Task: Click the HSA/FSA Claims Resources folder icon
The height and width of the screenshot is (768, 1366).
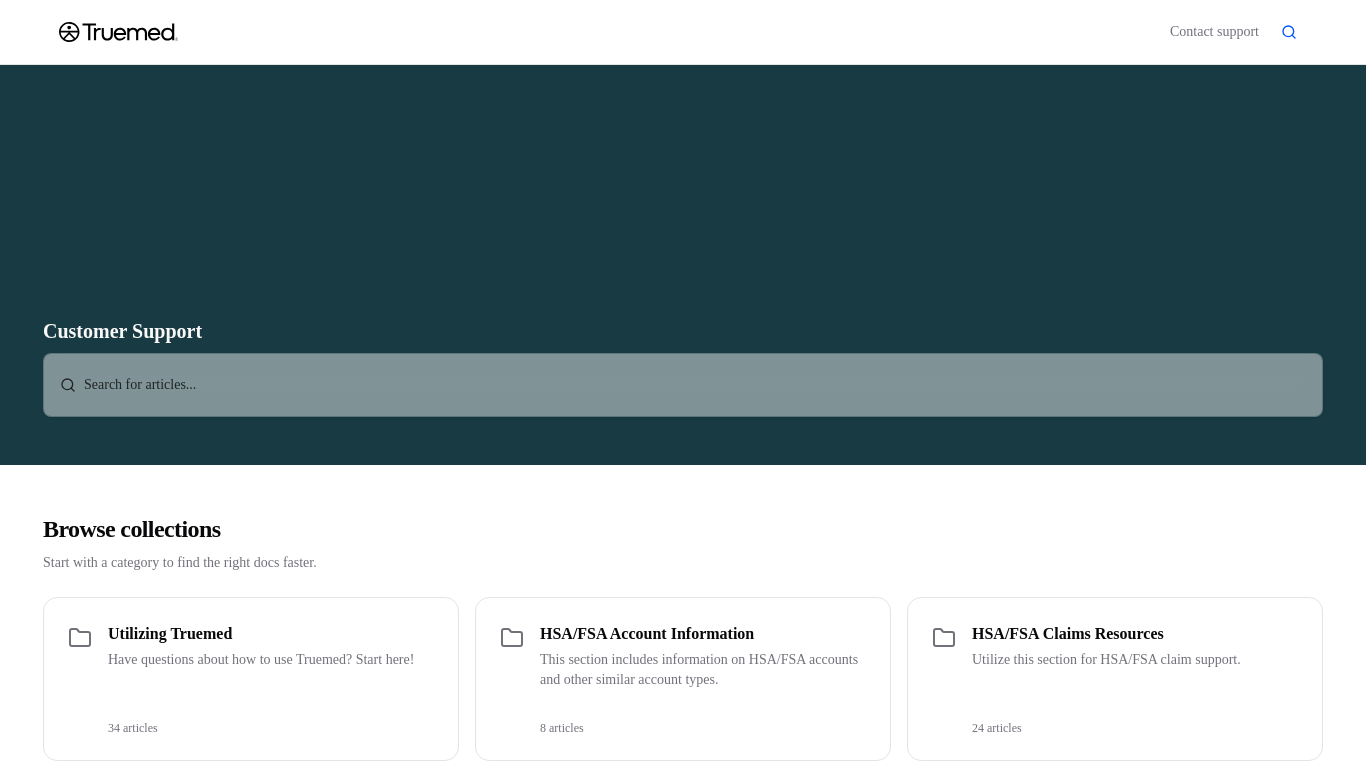Action: pos(944,638)
